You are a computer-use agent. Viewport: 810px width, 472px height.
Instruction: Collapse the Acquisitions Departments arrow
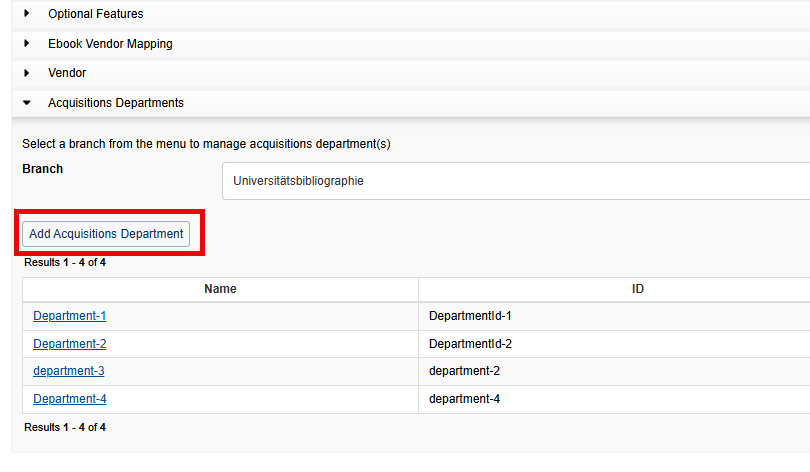click(x=27, y=103)
